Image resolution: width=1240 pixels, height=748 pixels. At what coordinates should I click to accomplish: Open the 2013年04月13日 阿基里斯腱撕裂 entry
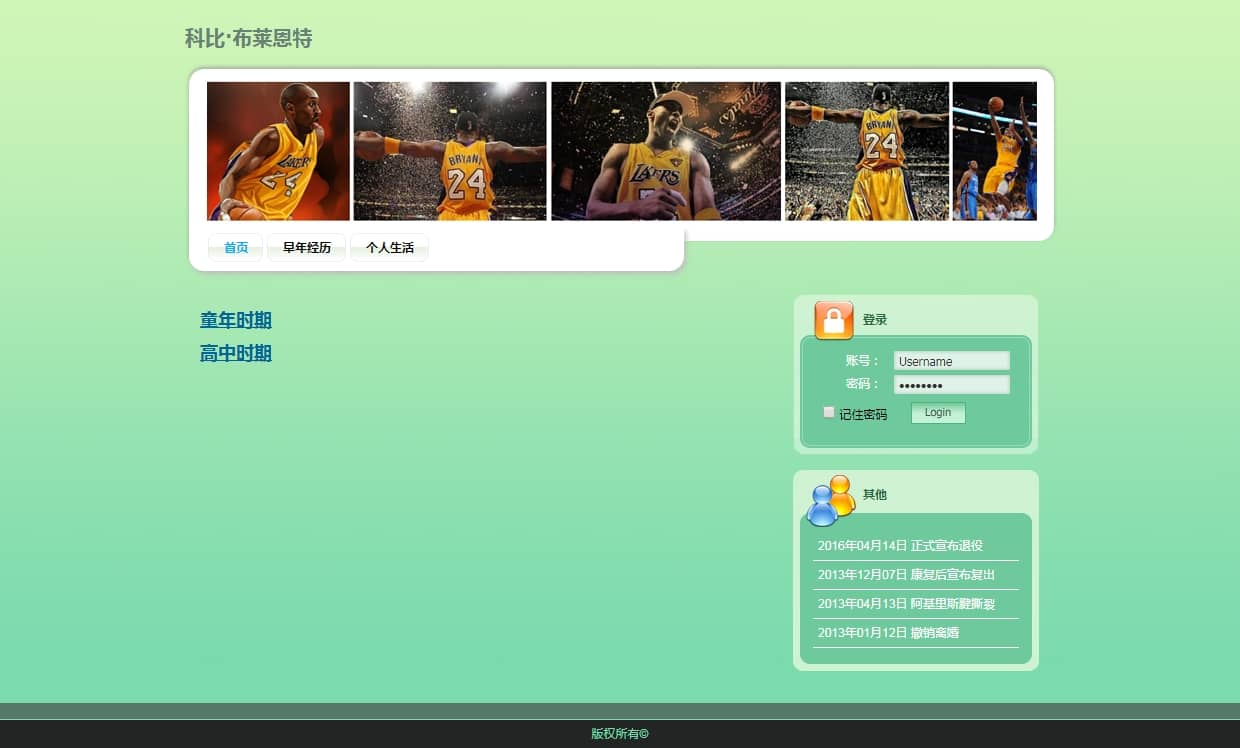coord(906,604)
